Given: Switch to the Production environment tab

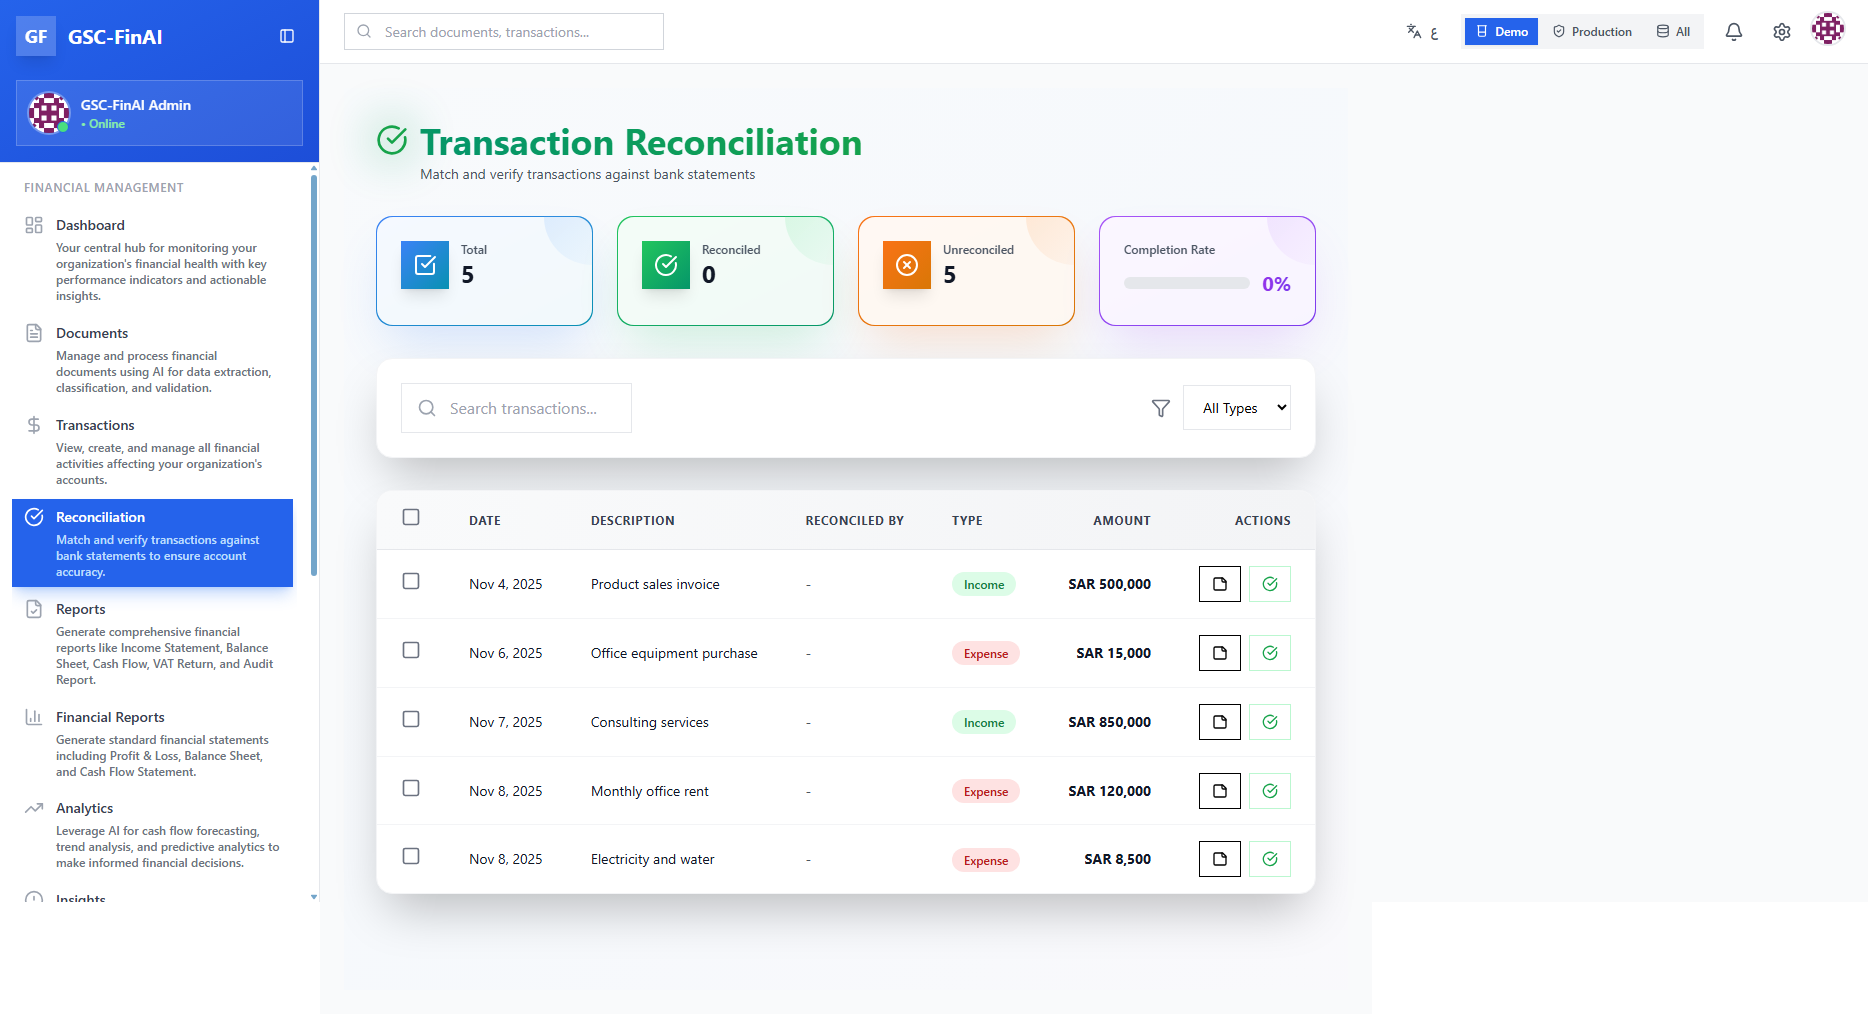Looking at the screenshot, I should (1592, 31).
